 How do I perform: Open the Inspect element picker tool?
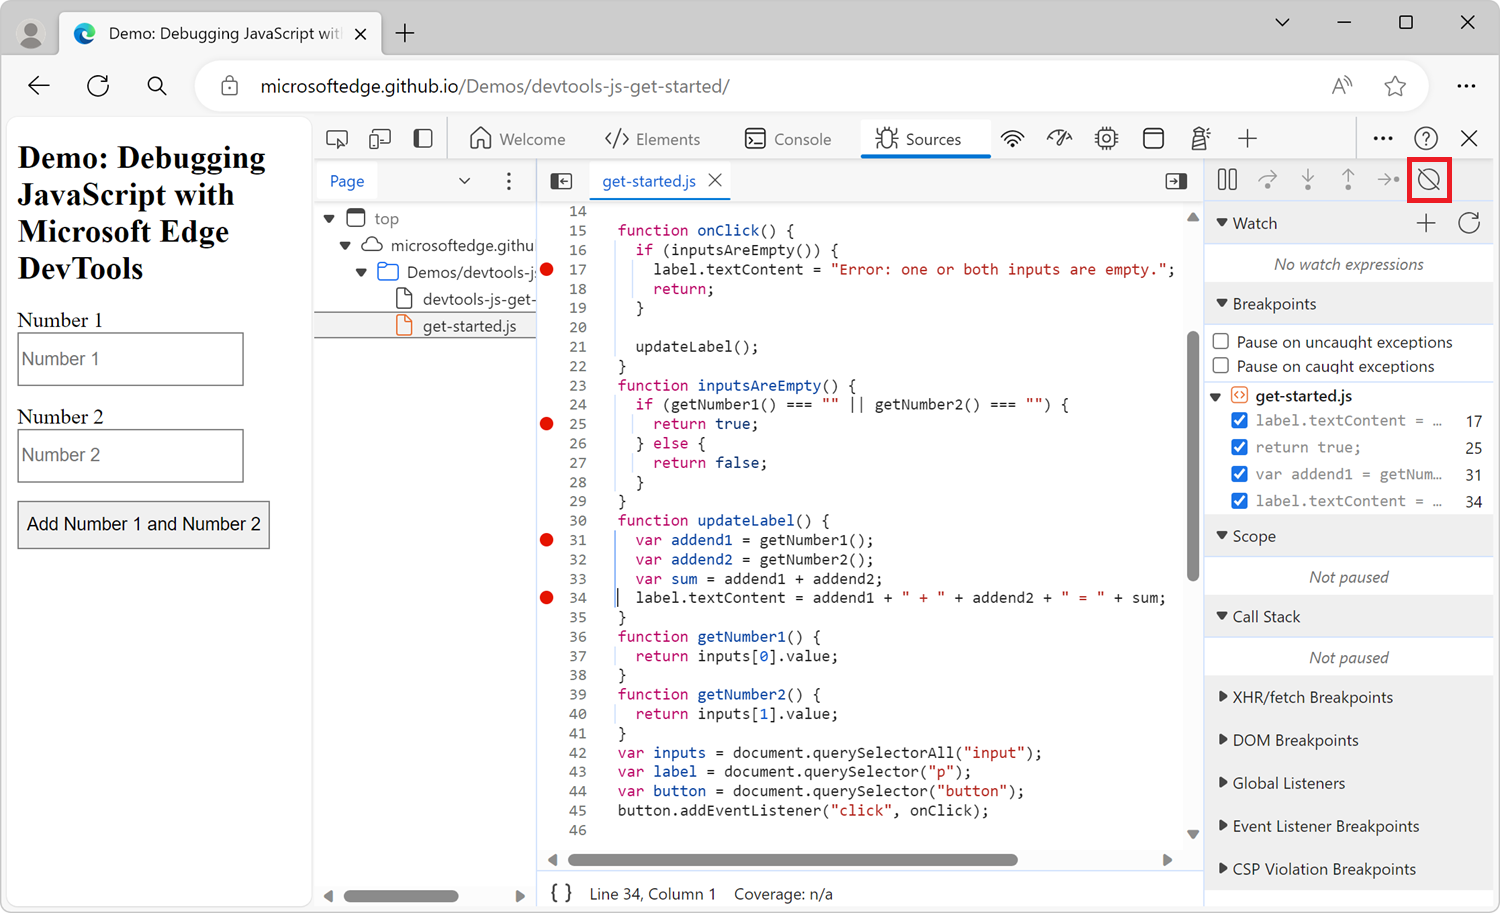click(x=337, y=139)
